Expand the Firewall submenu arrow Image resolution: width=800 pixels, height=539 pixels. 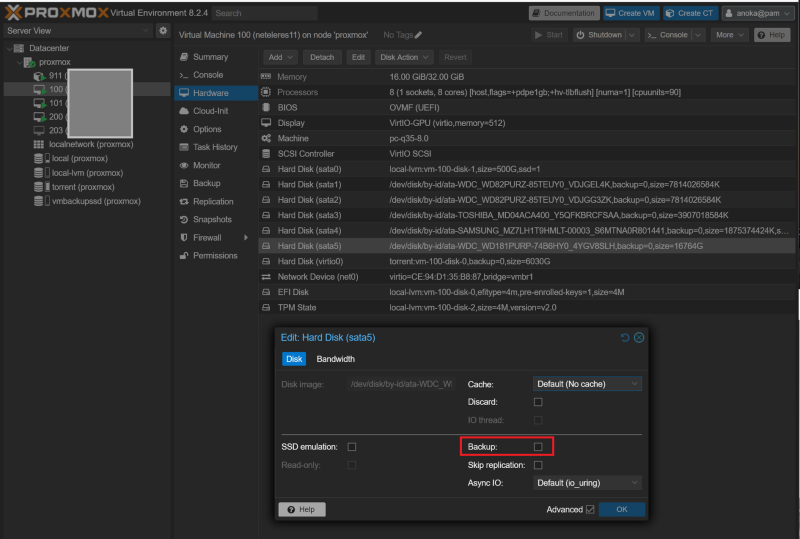pyautogui.click(x=246, y=238)
